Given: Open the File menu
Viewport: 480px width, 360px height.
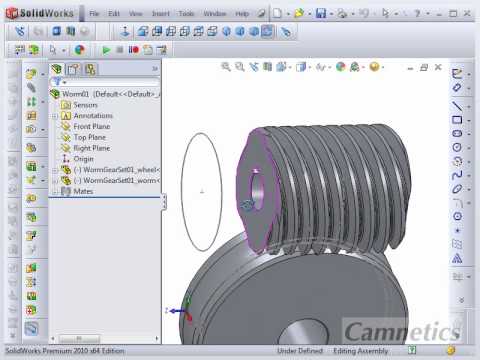Looking at the screenshot, I should point(94,14).
